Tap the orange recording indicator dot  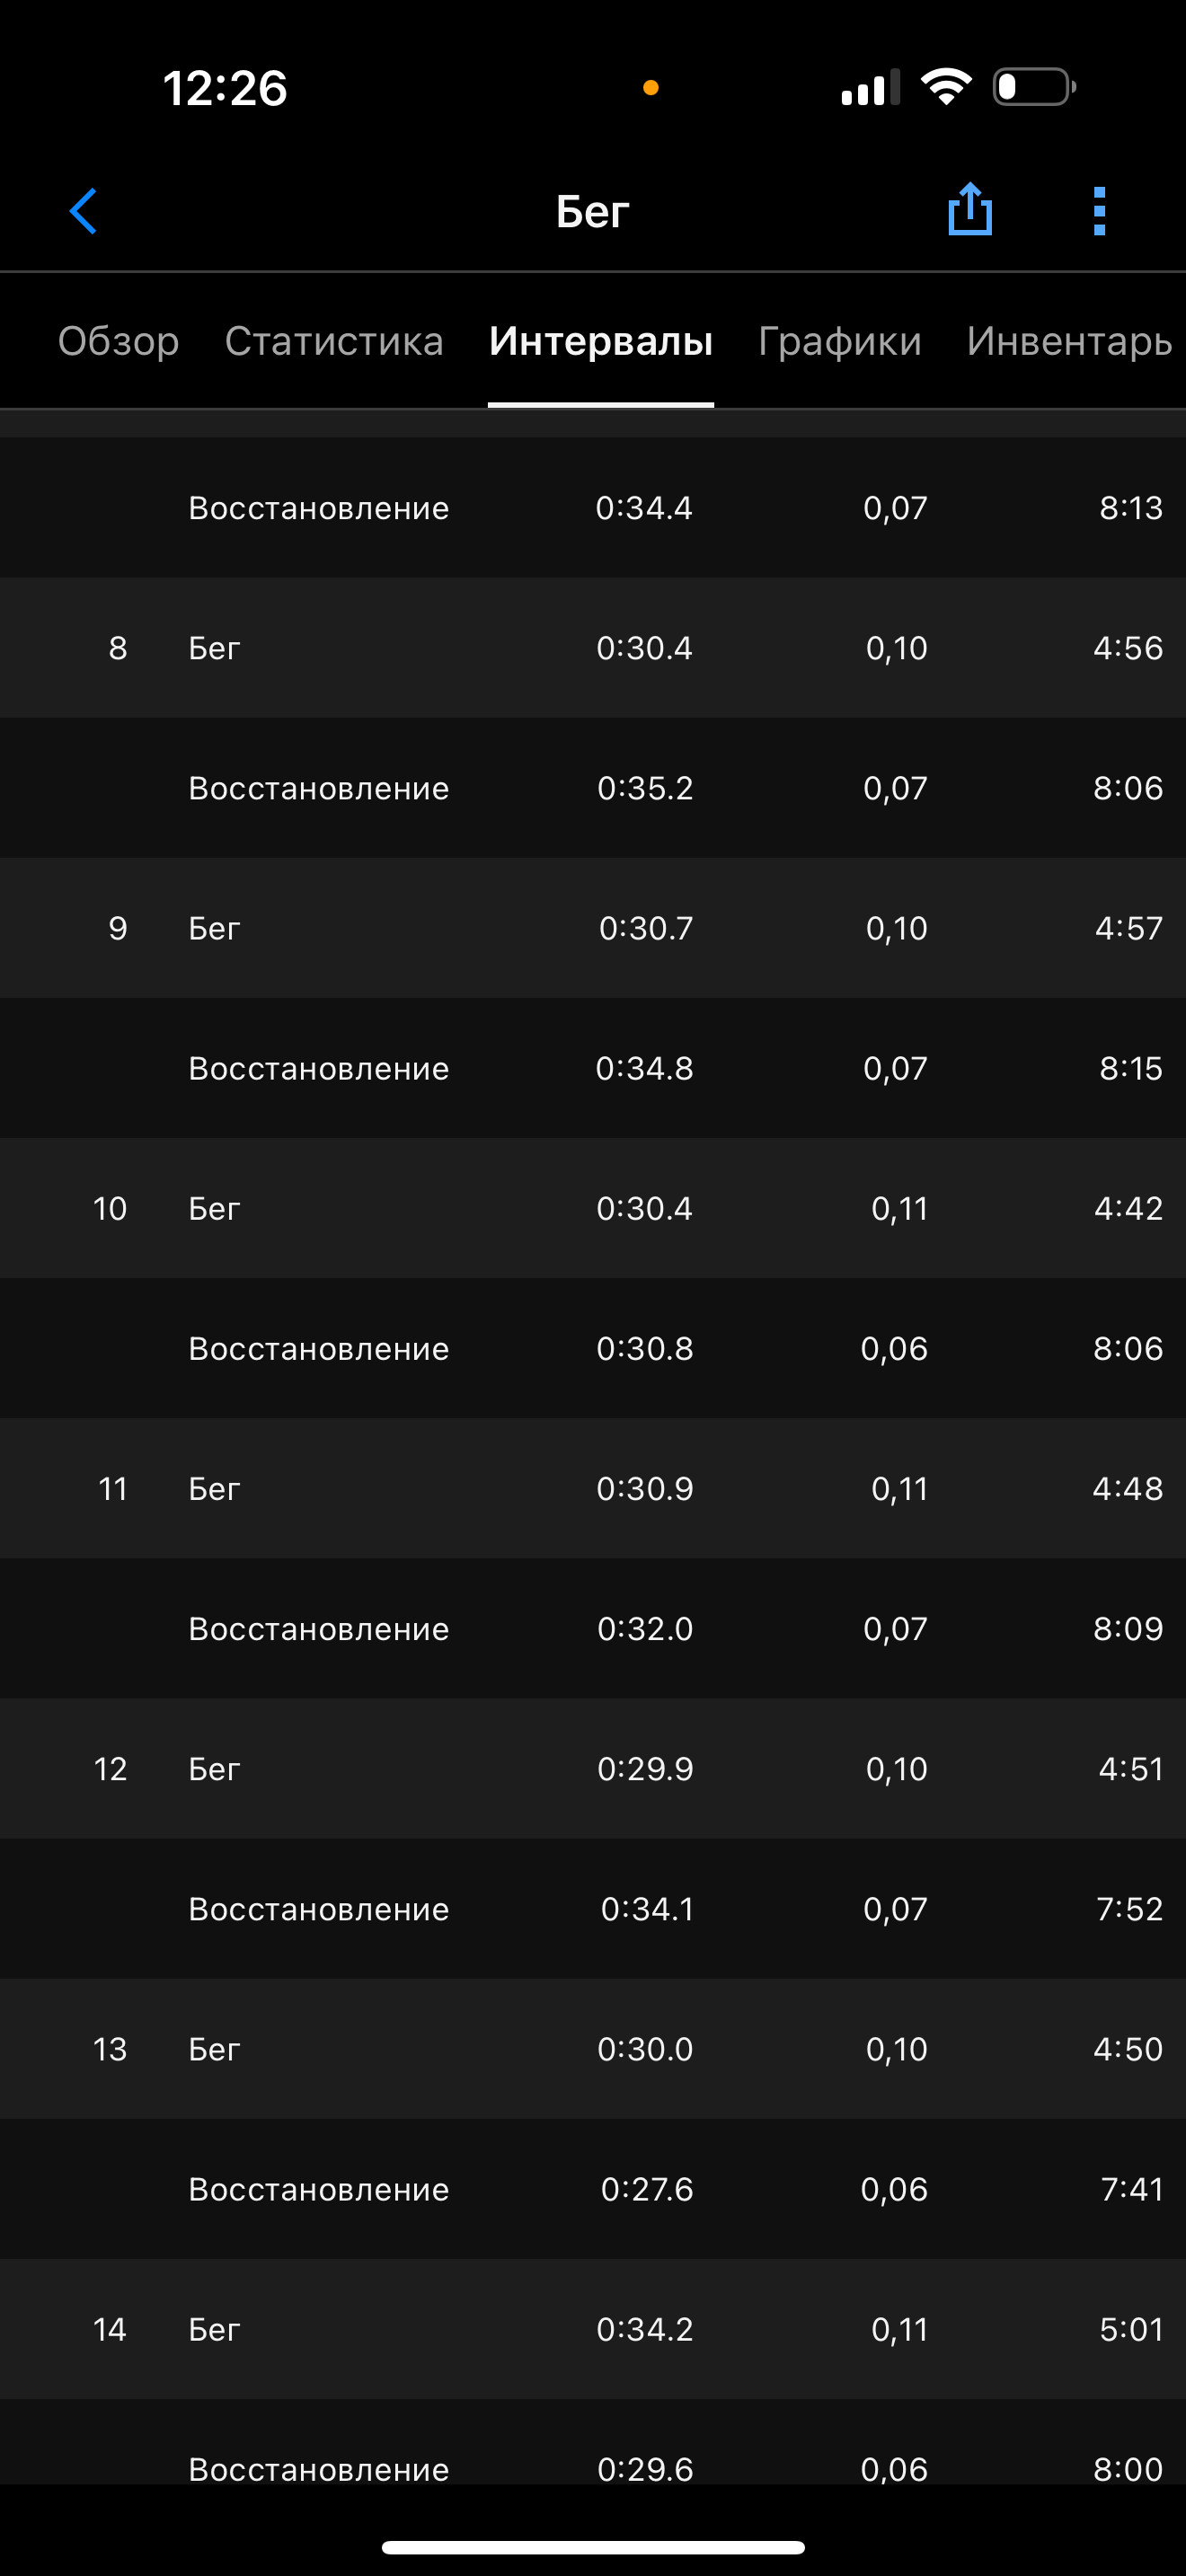[650, 88]
